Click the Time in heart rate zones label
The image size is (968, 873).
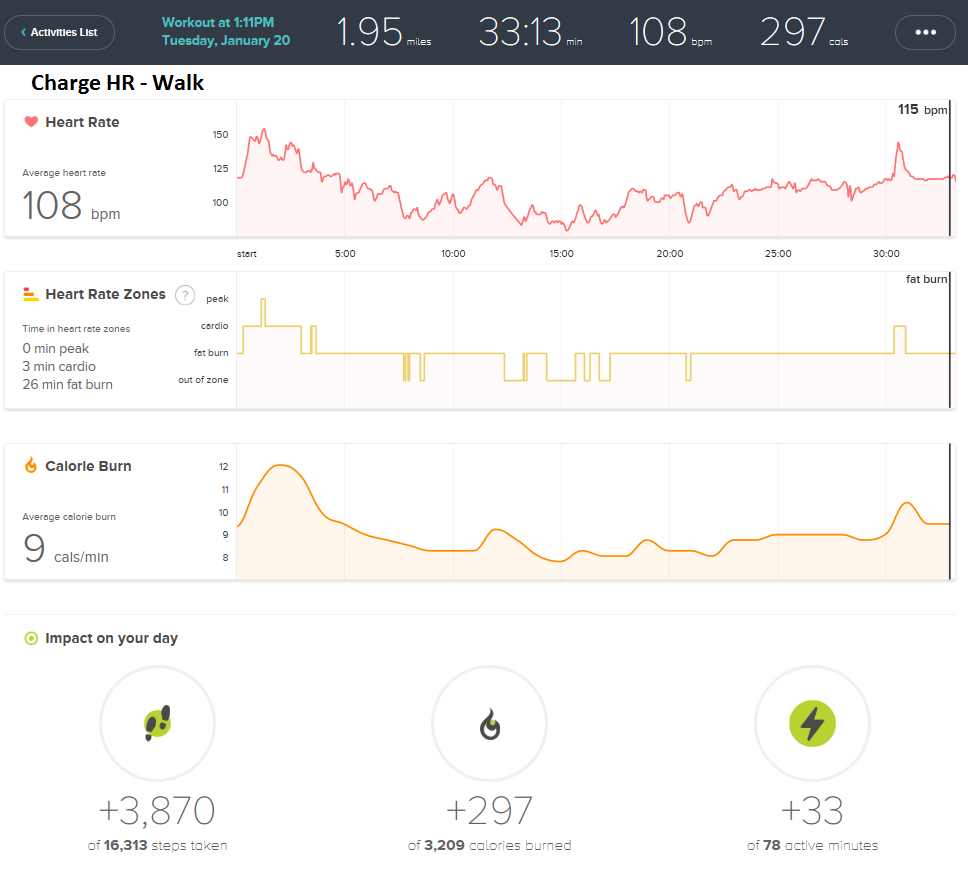[x=77, y=328]
